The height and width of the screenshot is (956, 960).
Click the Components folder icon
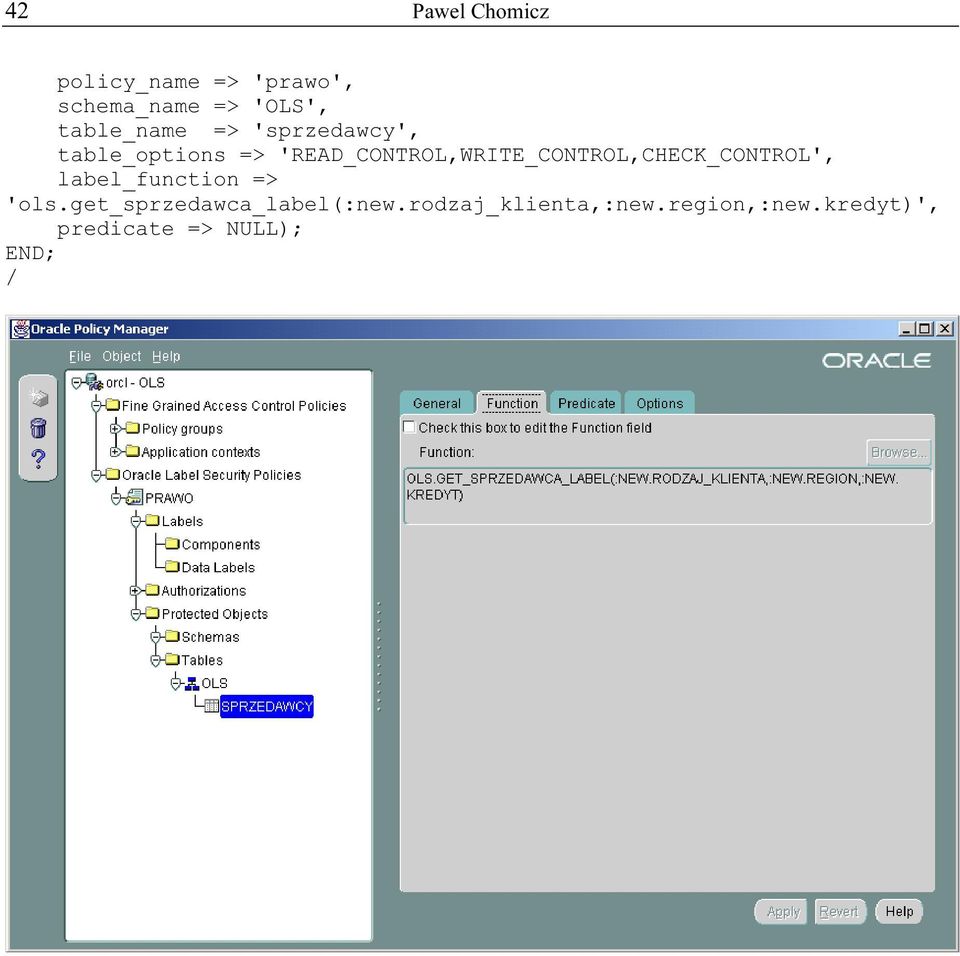point(173,544)
